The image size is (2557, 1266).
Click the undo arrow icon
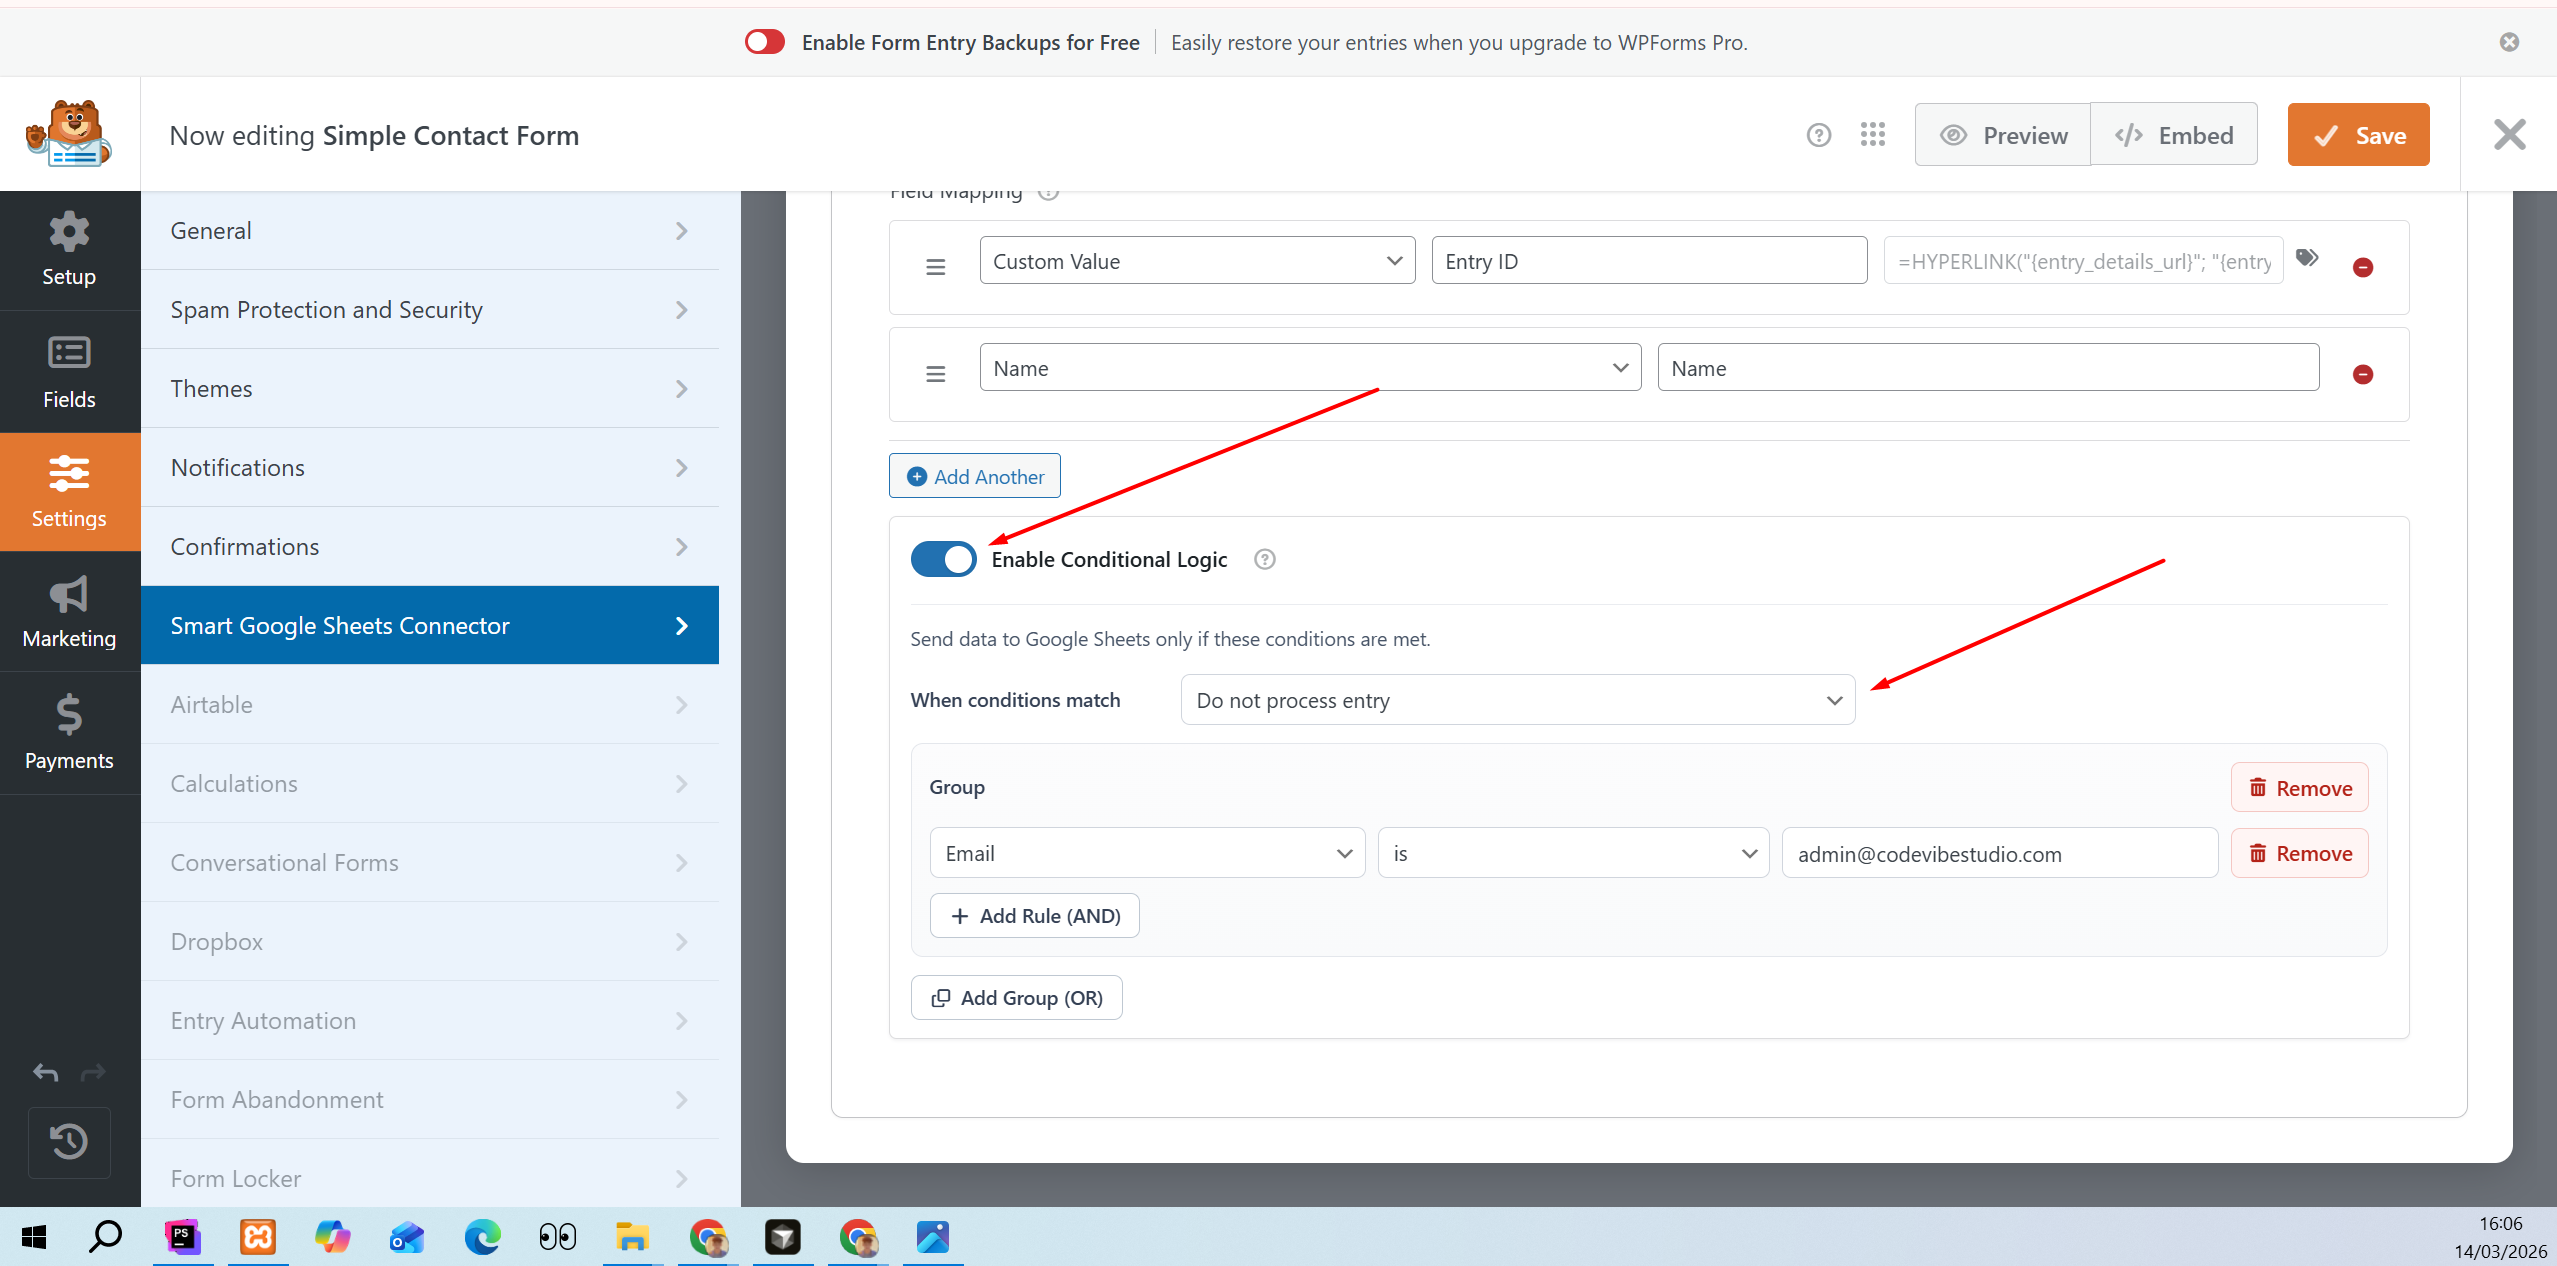point(45,1073)
